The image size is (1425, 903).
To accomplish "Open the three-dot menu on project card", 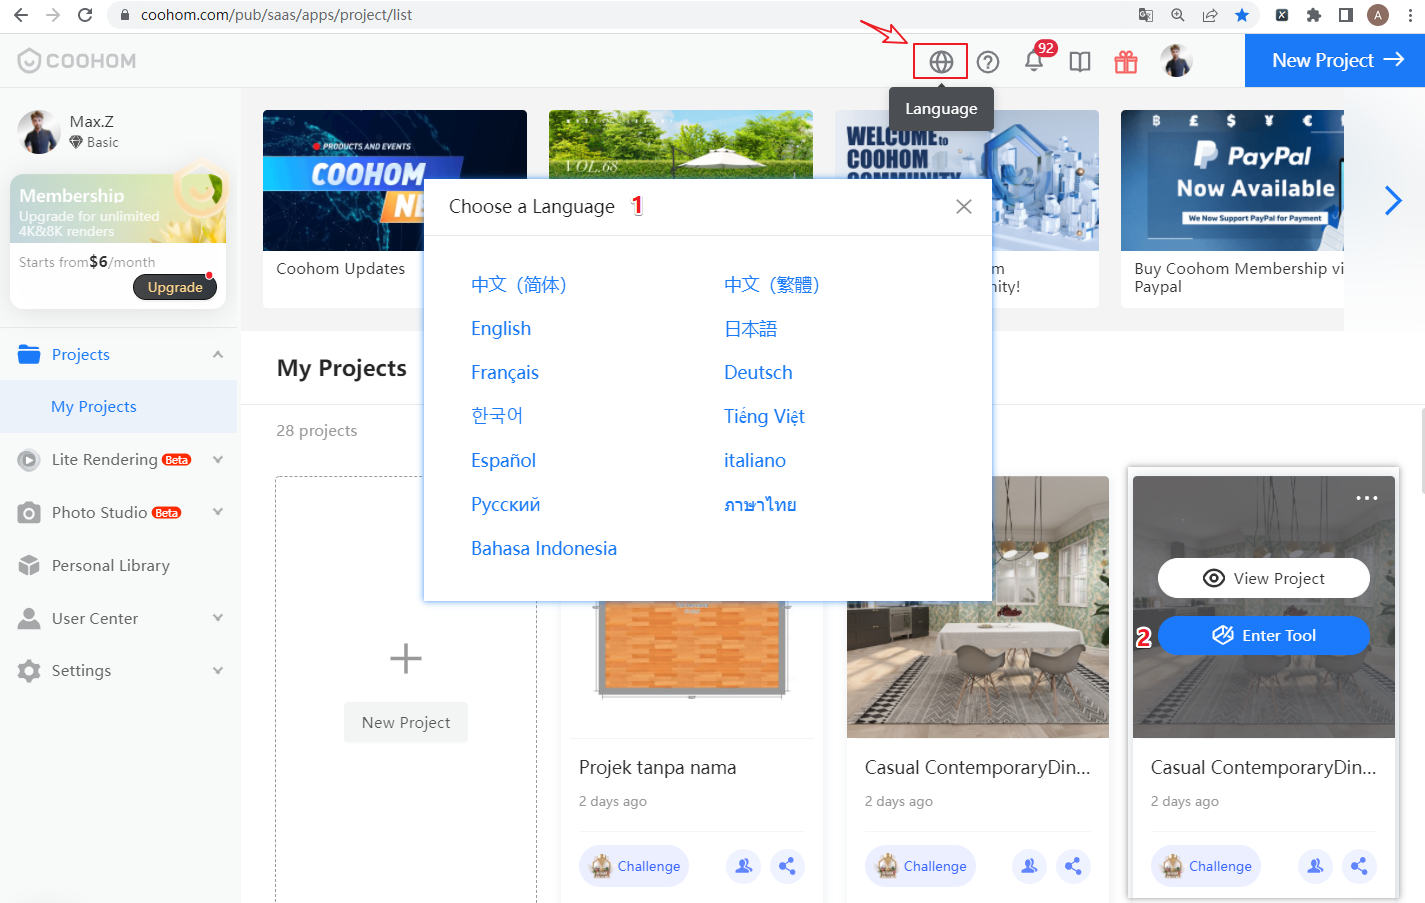I will coord(1367,498).
